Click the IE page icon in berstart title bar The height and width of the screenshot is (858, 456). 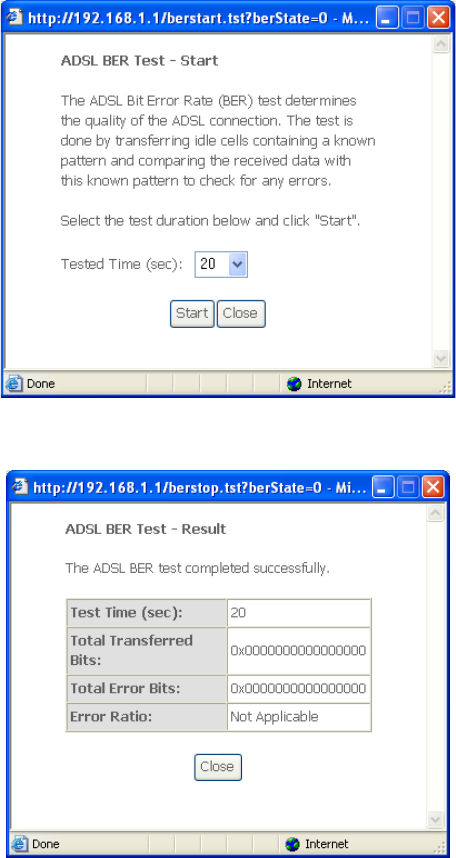15,18
